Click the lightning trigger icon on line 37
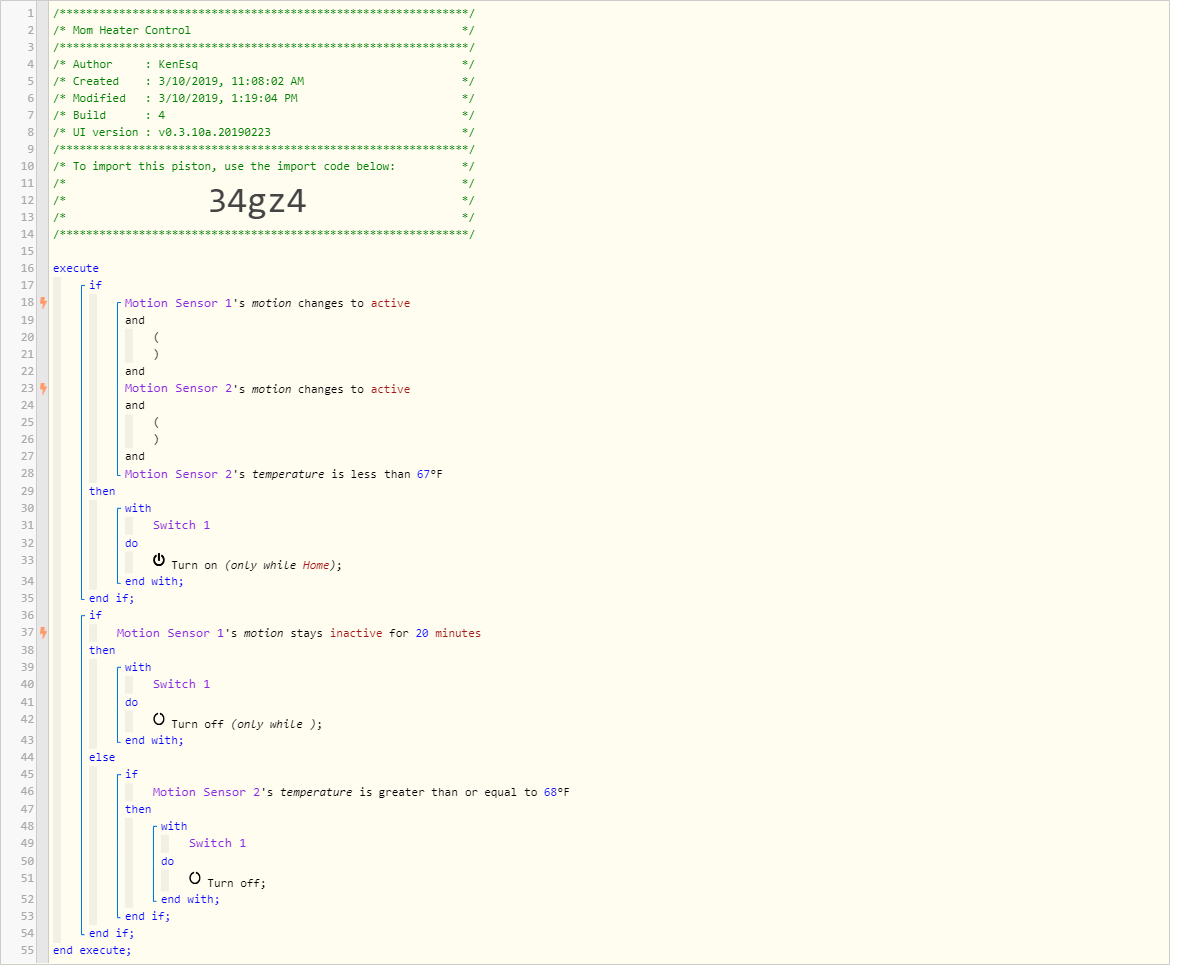The height and width of the screenshot is (968, 1178). tap(44, 634)
